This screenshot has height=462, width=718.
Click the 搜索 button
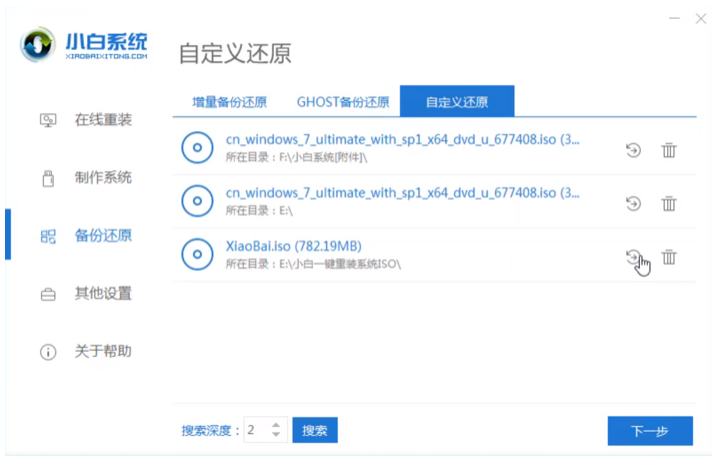coord(315,430)
